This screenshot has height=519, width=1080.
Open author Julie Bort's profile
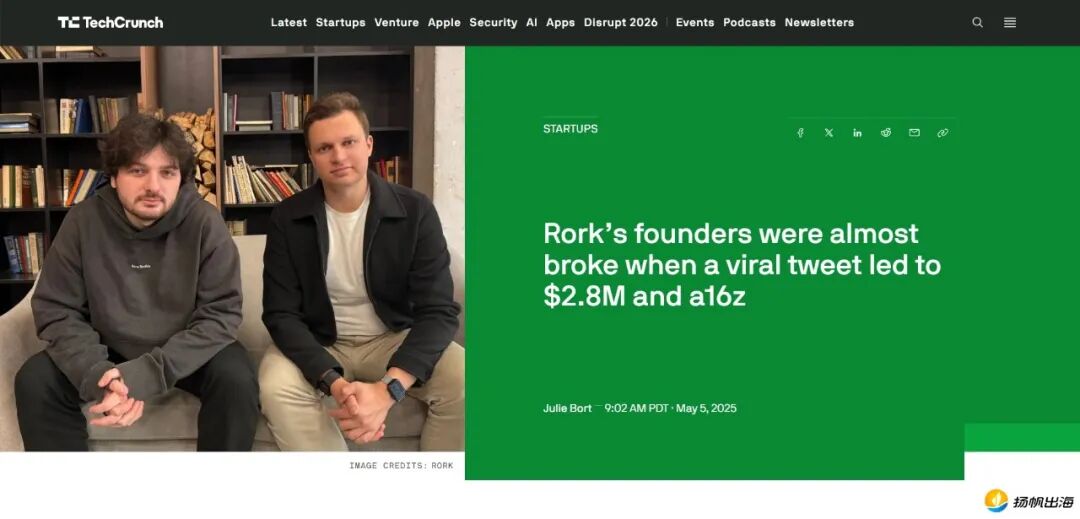[567, 408]
